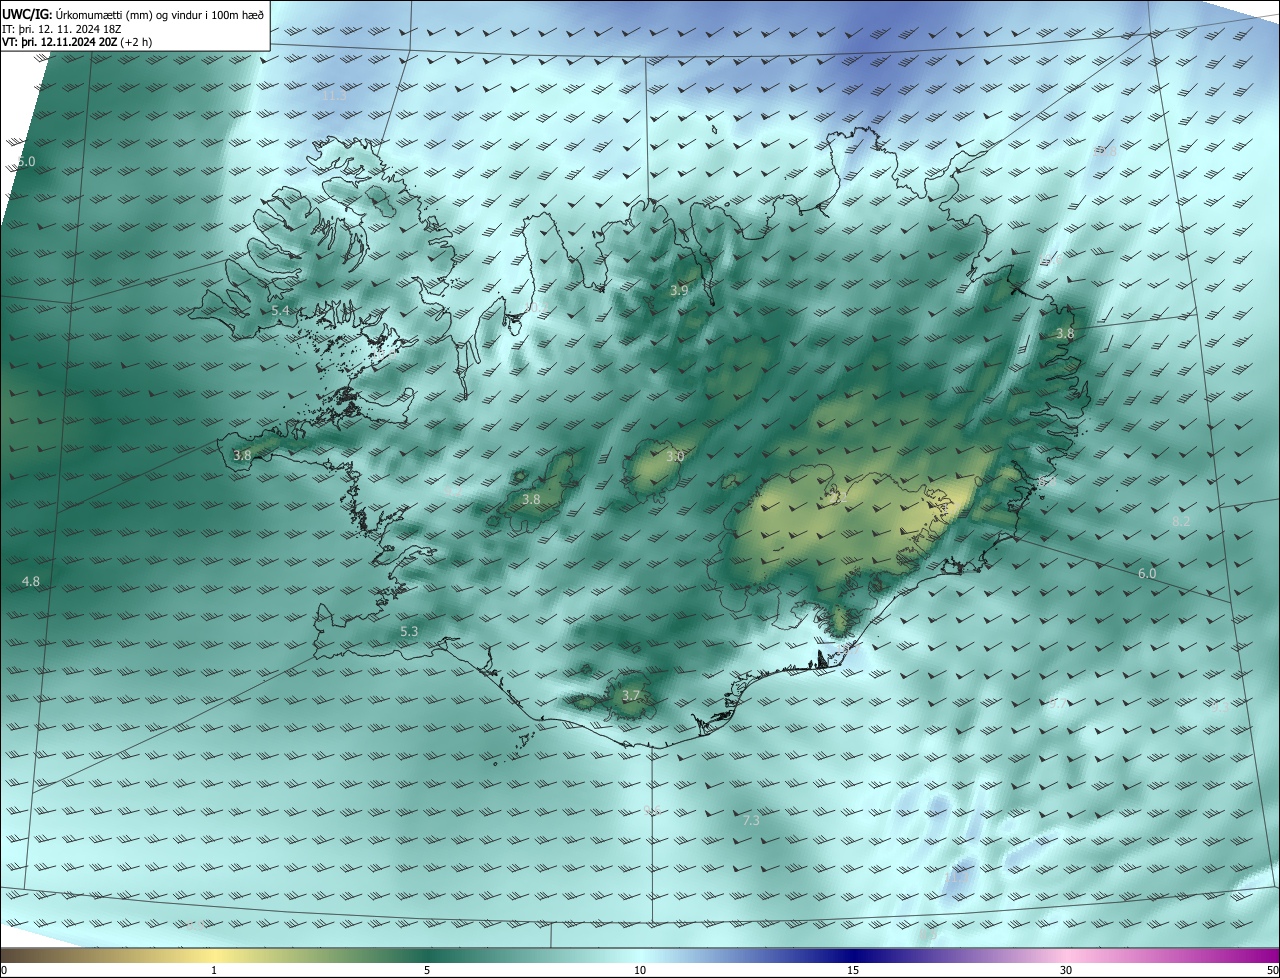Click the 10 tick on the colour scale
This screenshot has width=1280, height=978.
coord(640,970)
